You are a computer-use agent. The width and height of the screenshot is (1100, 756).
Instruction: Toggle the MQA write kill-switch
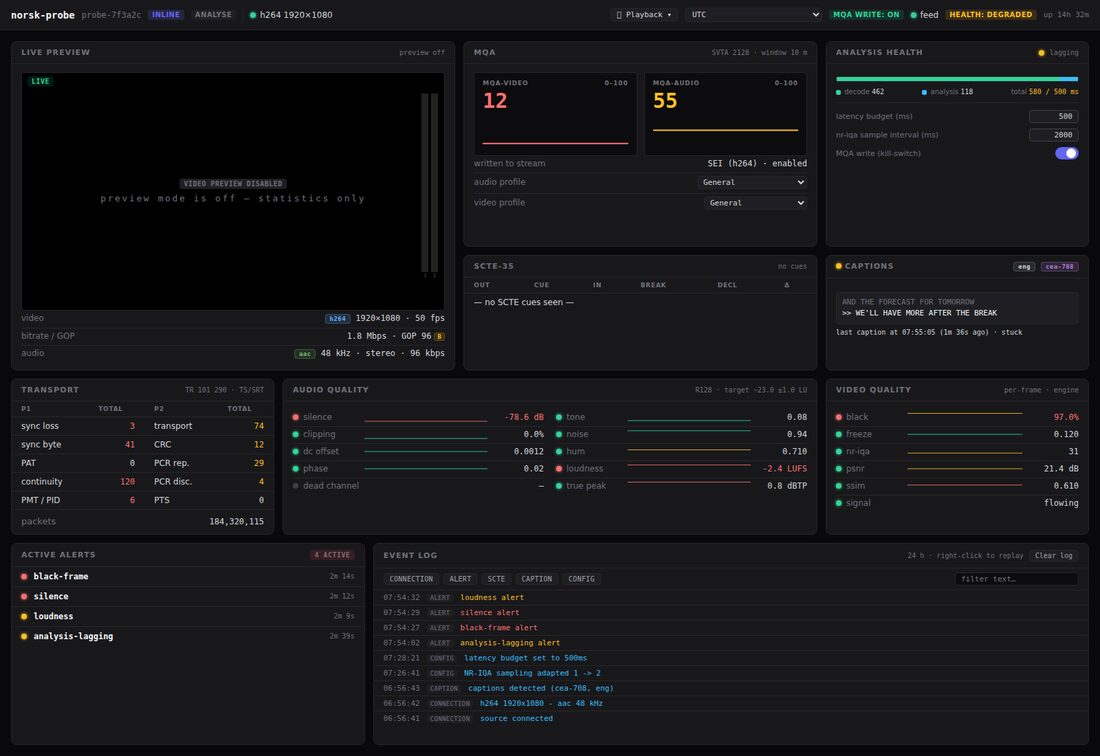point(1066,153)
